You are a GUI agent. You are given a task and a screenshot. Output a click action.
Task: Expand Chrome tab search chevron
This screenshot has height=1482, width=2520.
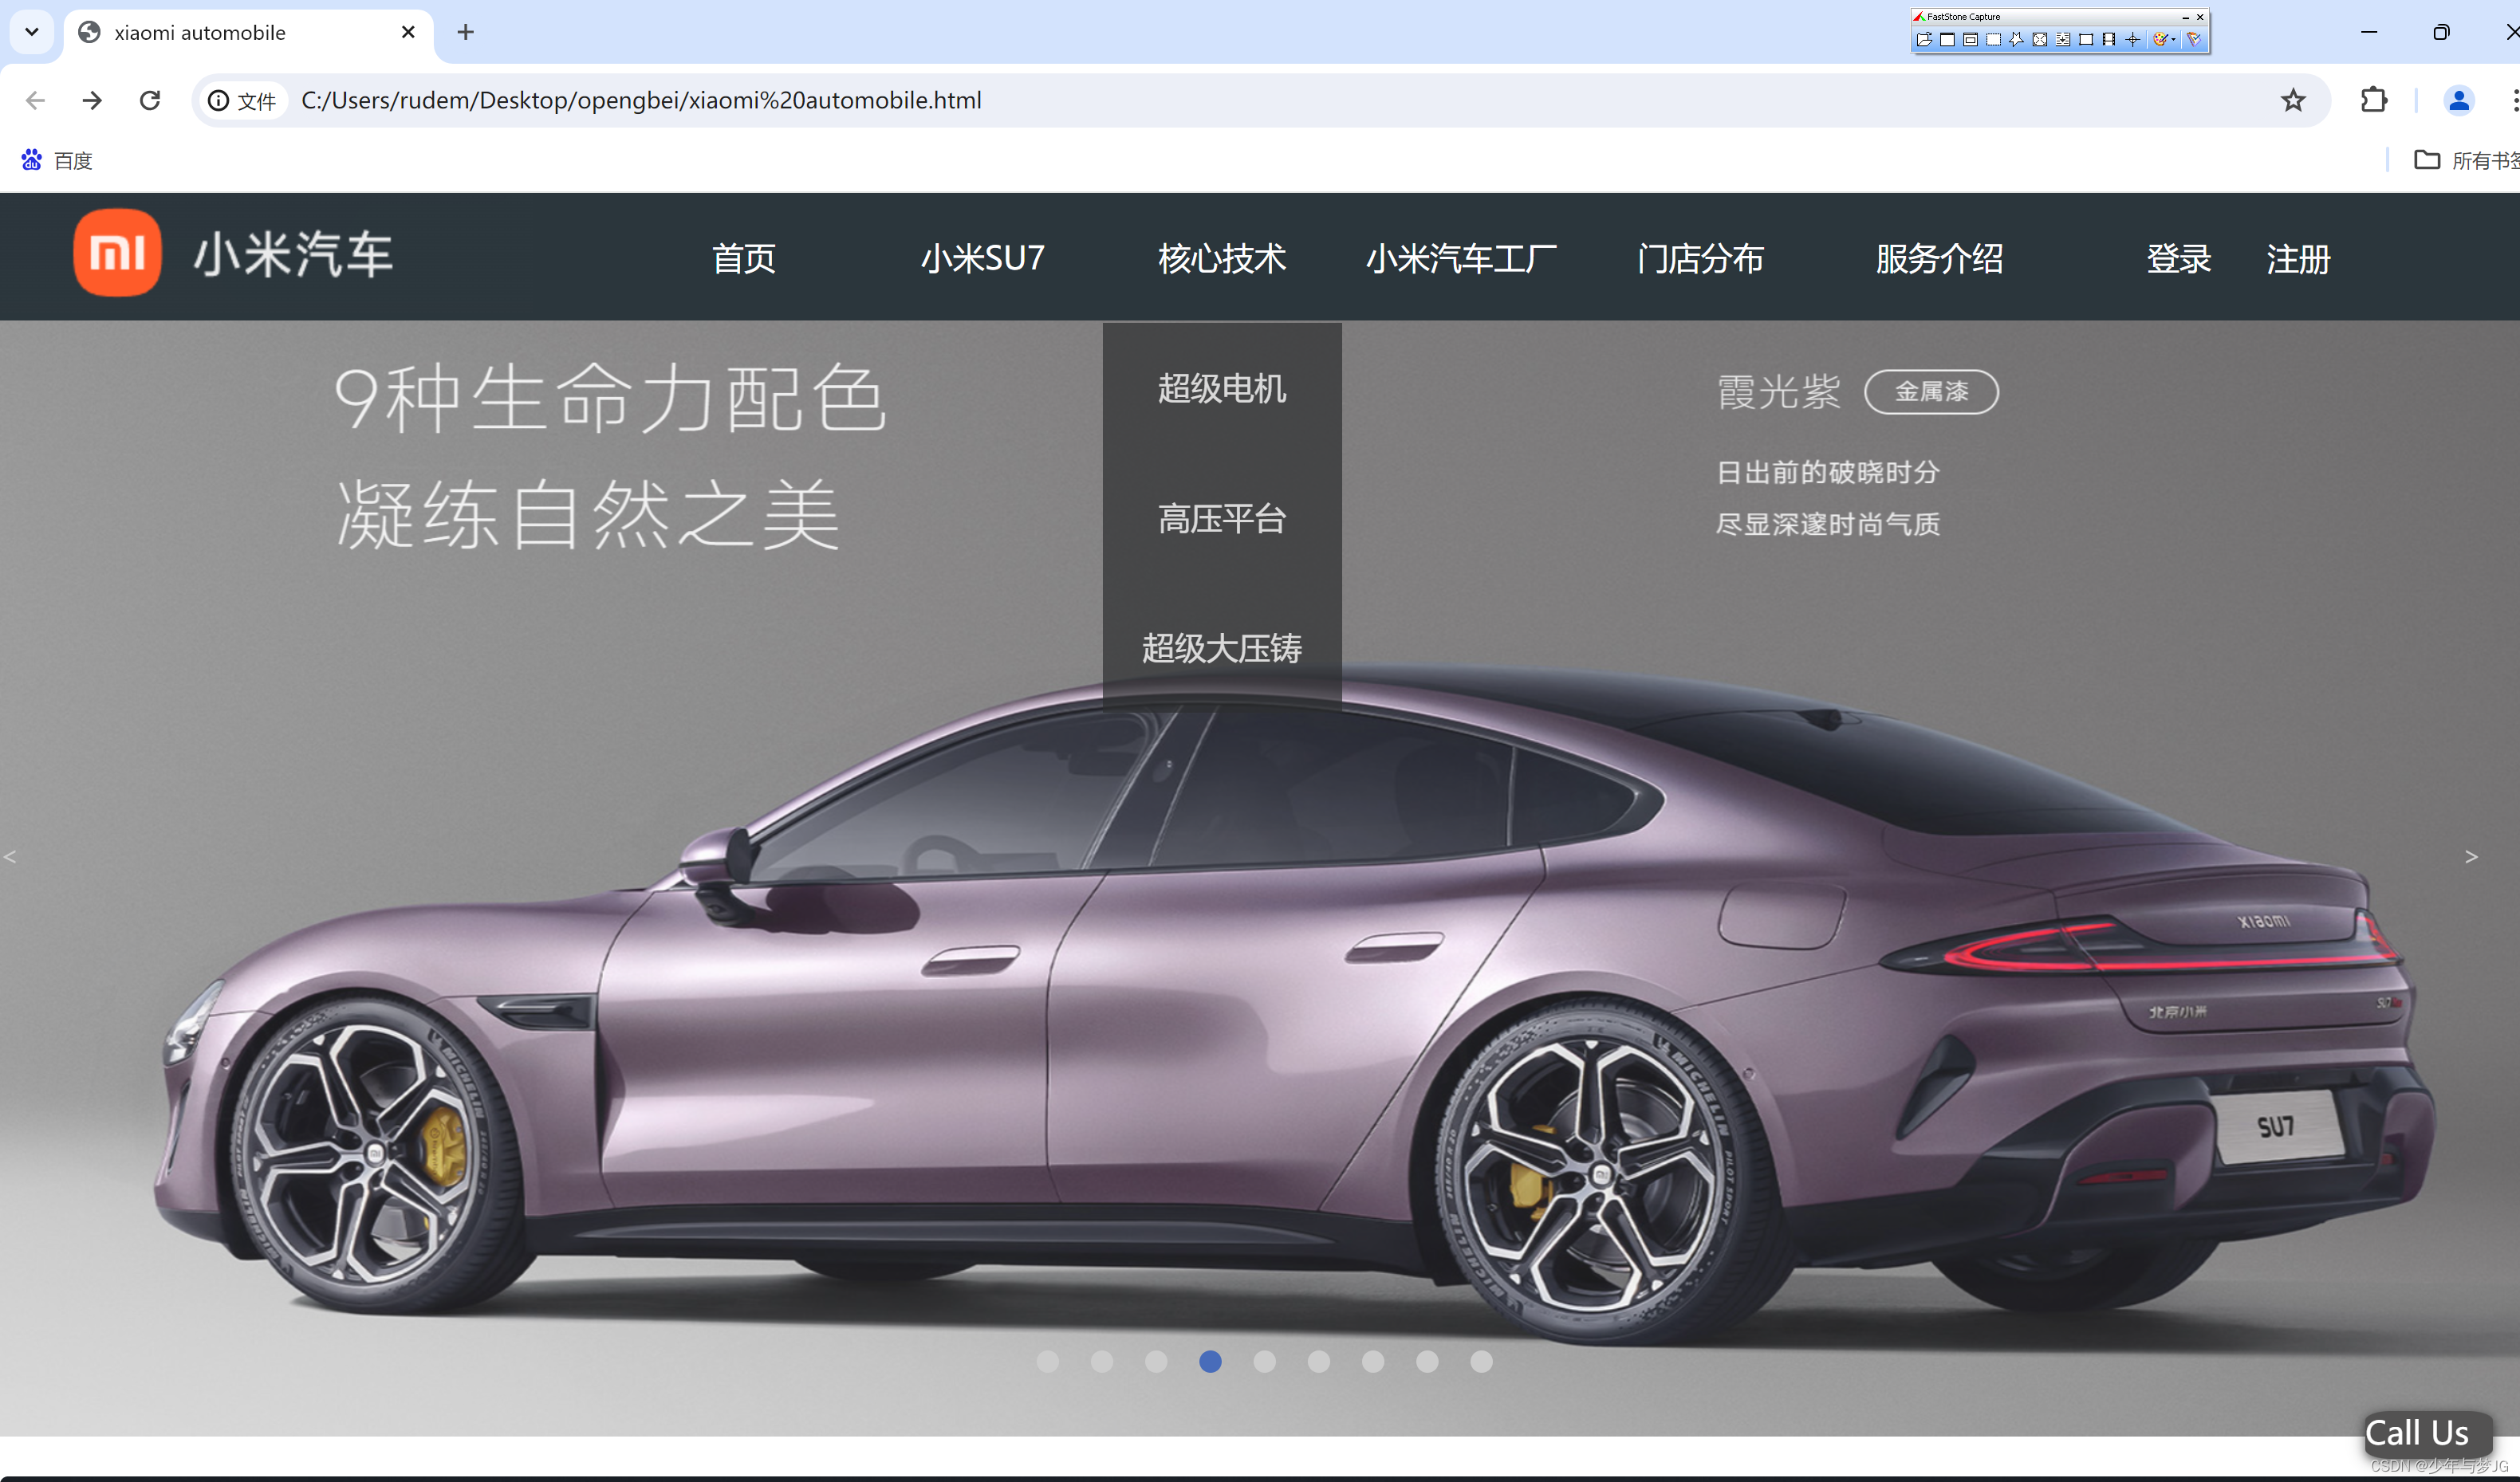point(32,32)
